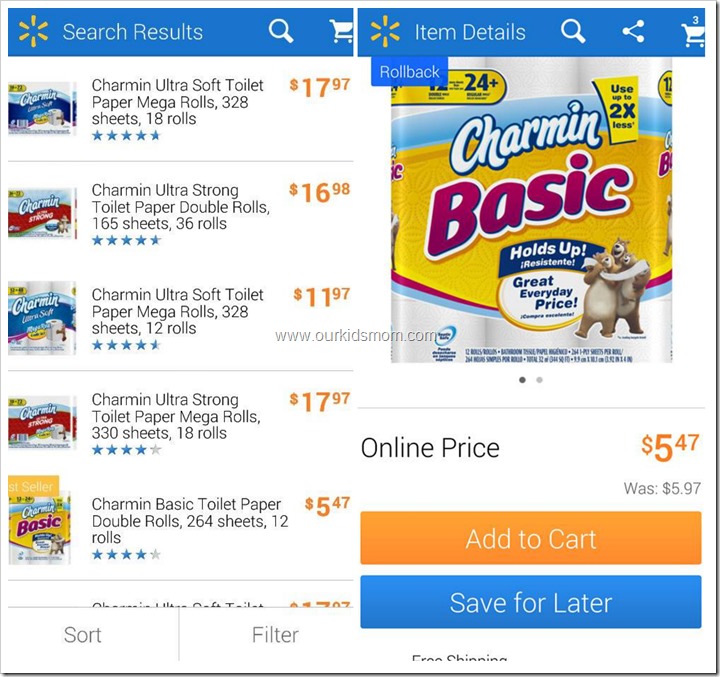Open search from Item Details header
The image size is (720, 677).
click(x=573, y=31)
